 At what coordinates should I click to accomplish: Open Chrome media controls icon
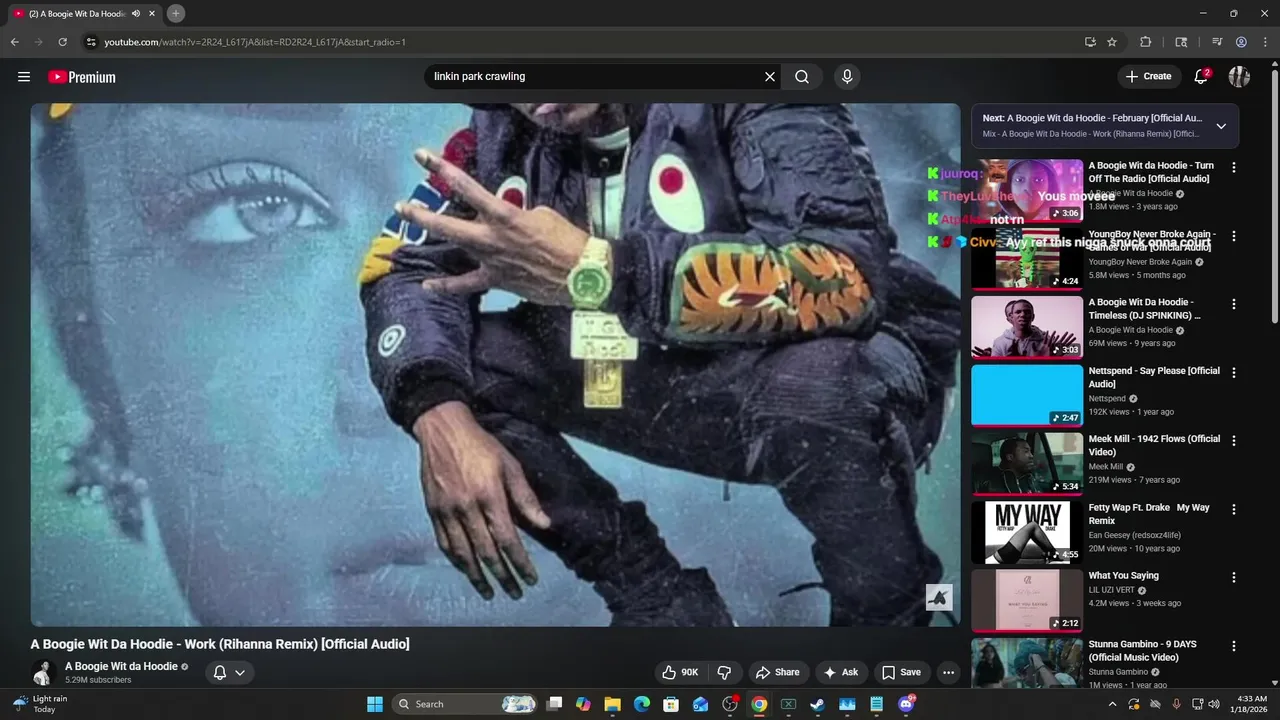[1217, 42]
